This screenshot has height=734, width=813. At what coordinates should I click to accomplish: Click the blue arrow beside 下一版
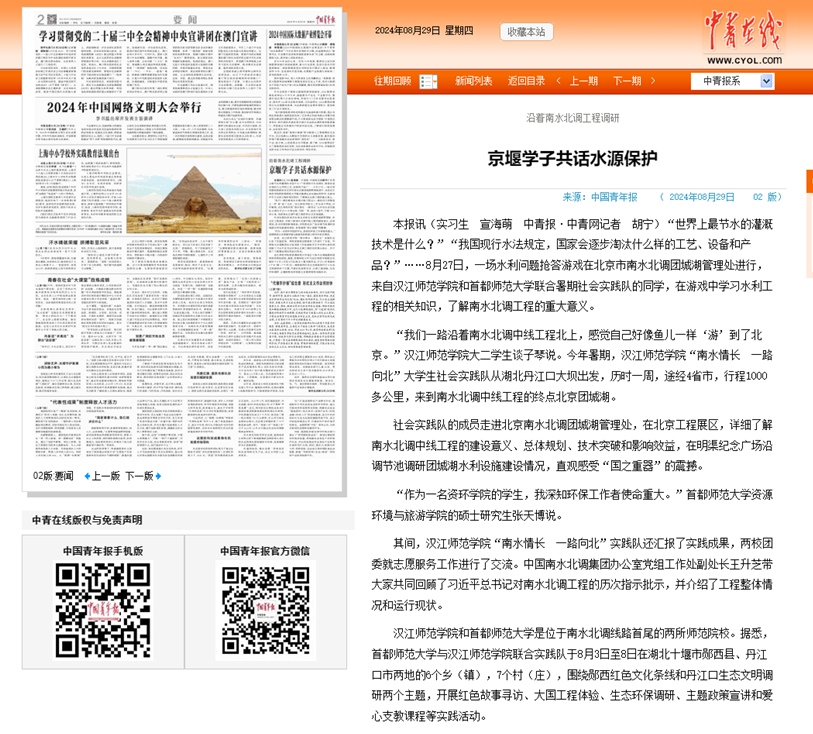(x=158, y=476)
